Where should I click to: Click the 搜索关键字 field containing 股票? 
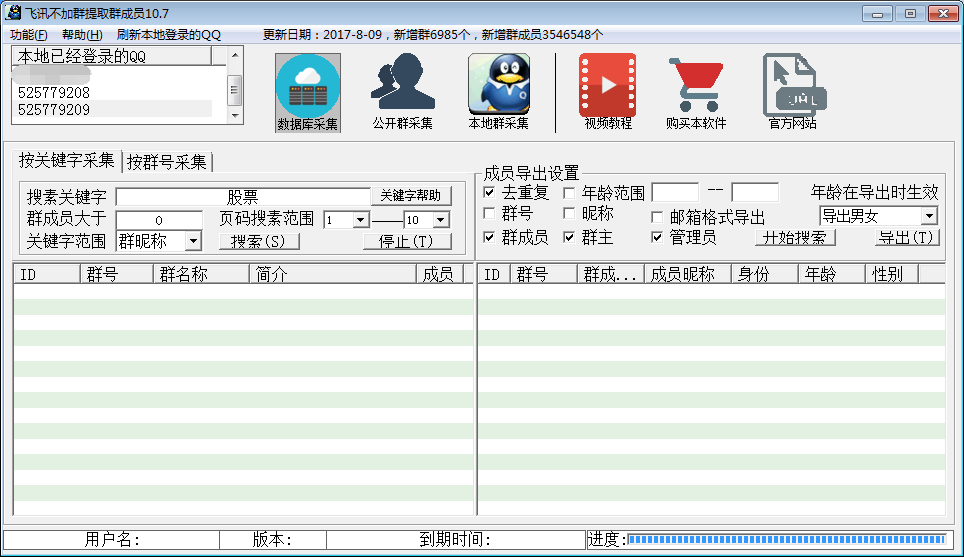coord(243,197)
